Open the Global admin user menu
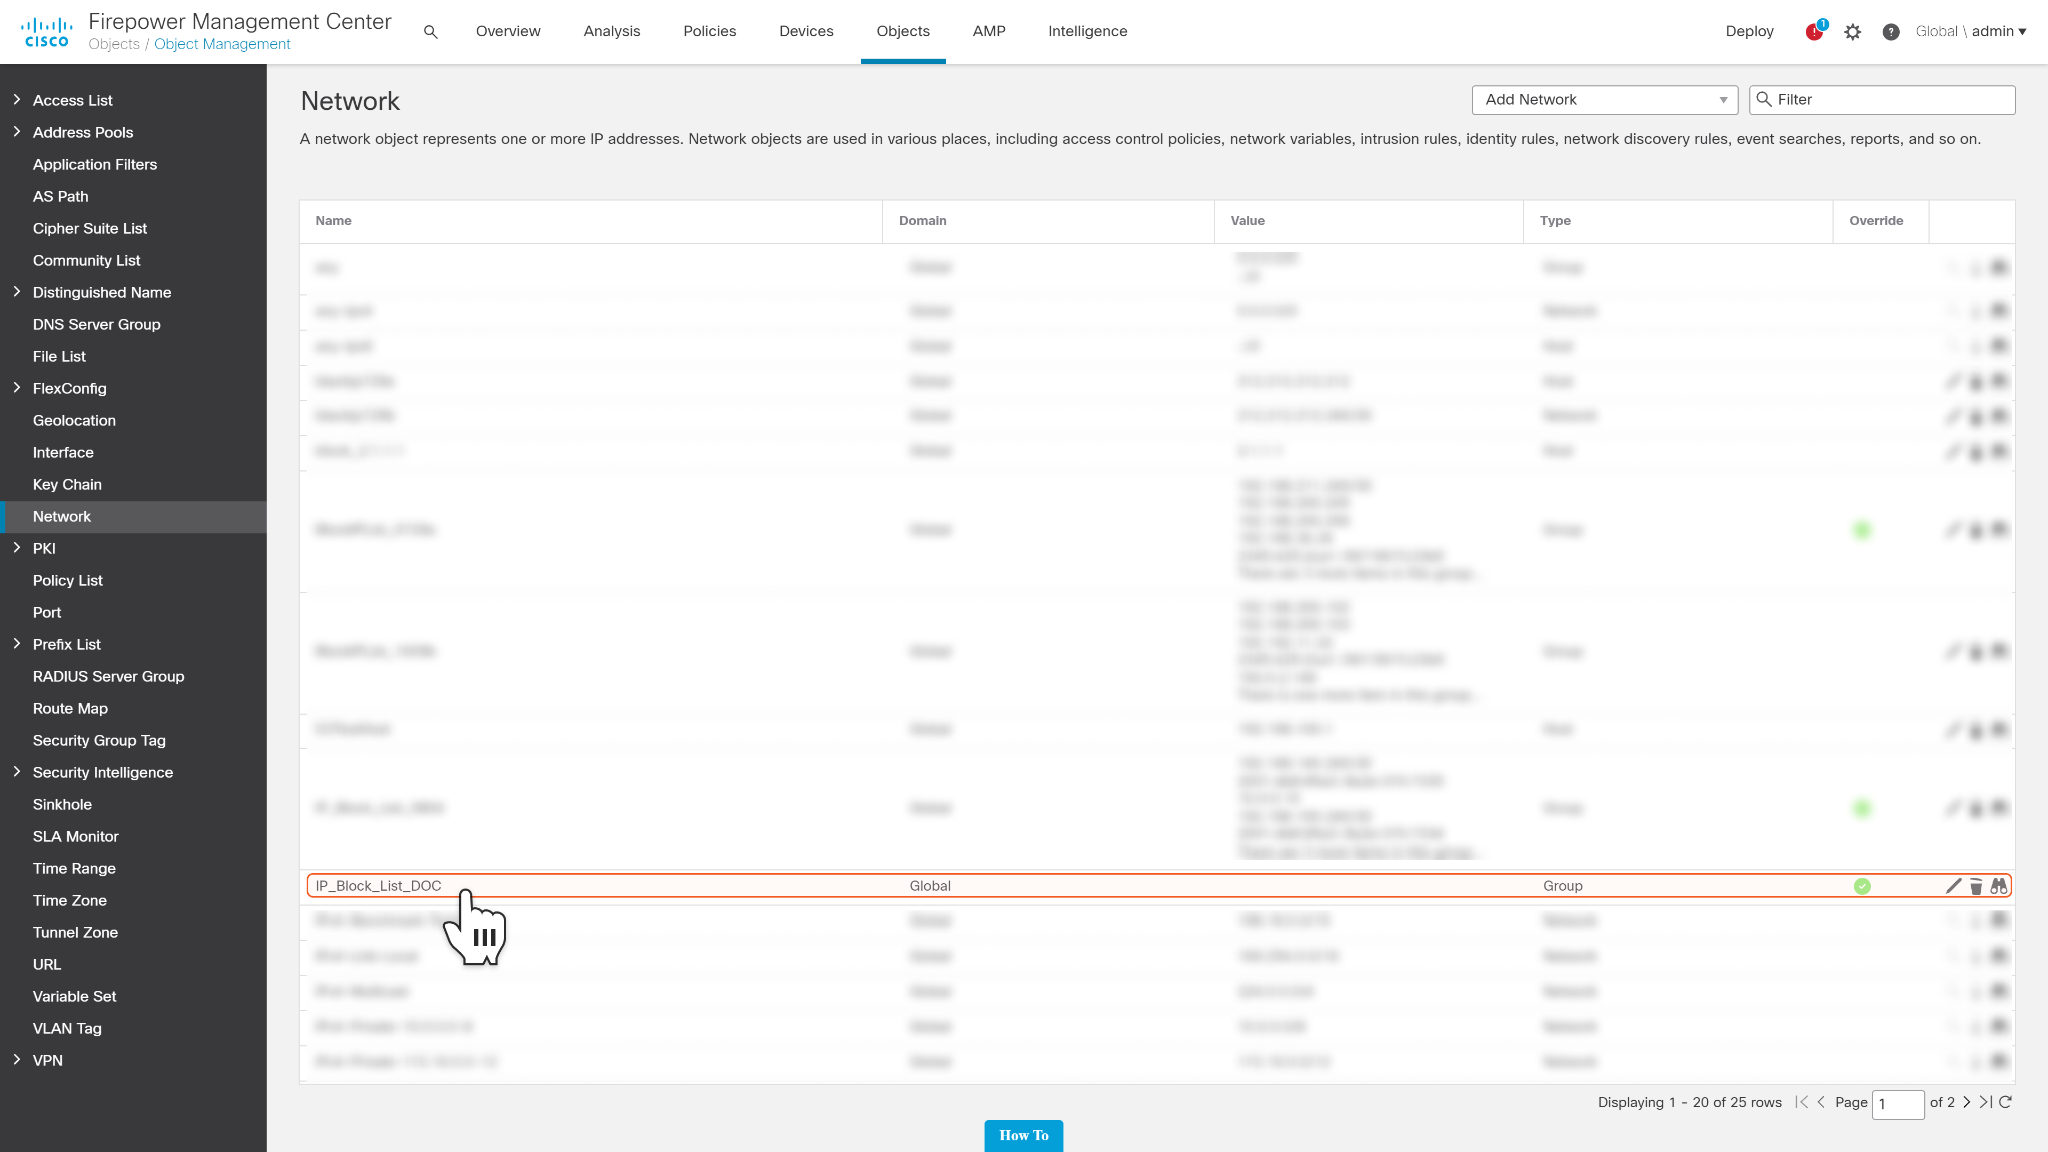This screenshot has width=2048, height=1152. (x=1970, y=32)
